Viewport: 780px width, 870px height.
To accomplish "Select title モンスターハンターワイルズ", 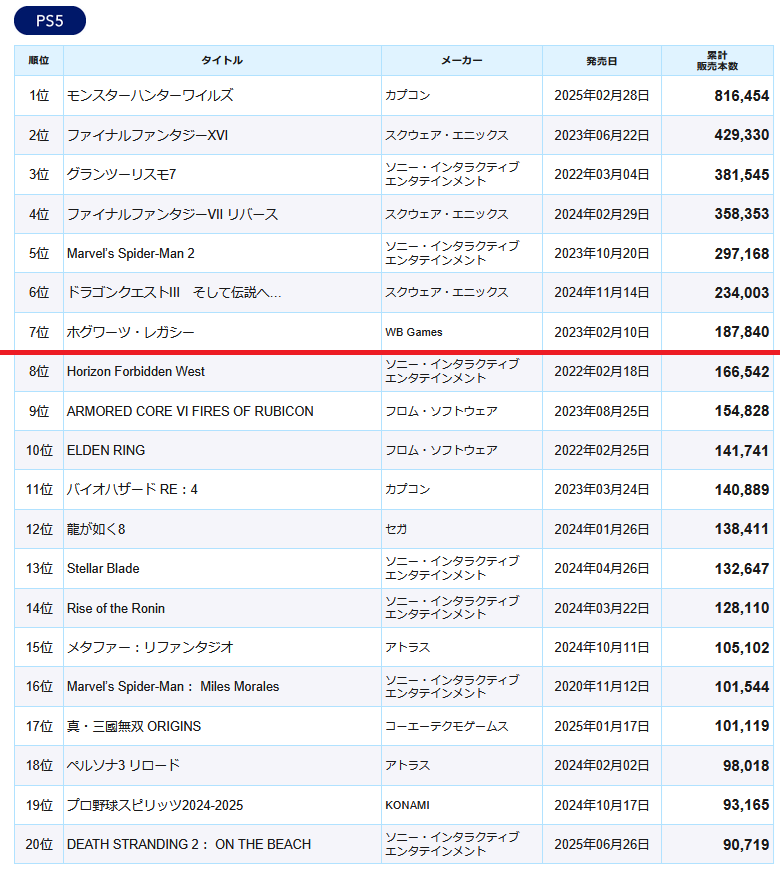I will click(150, 95).
